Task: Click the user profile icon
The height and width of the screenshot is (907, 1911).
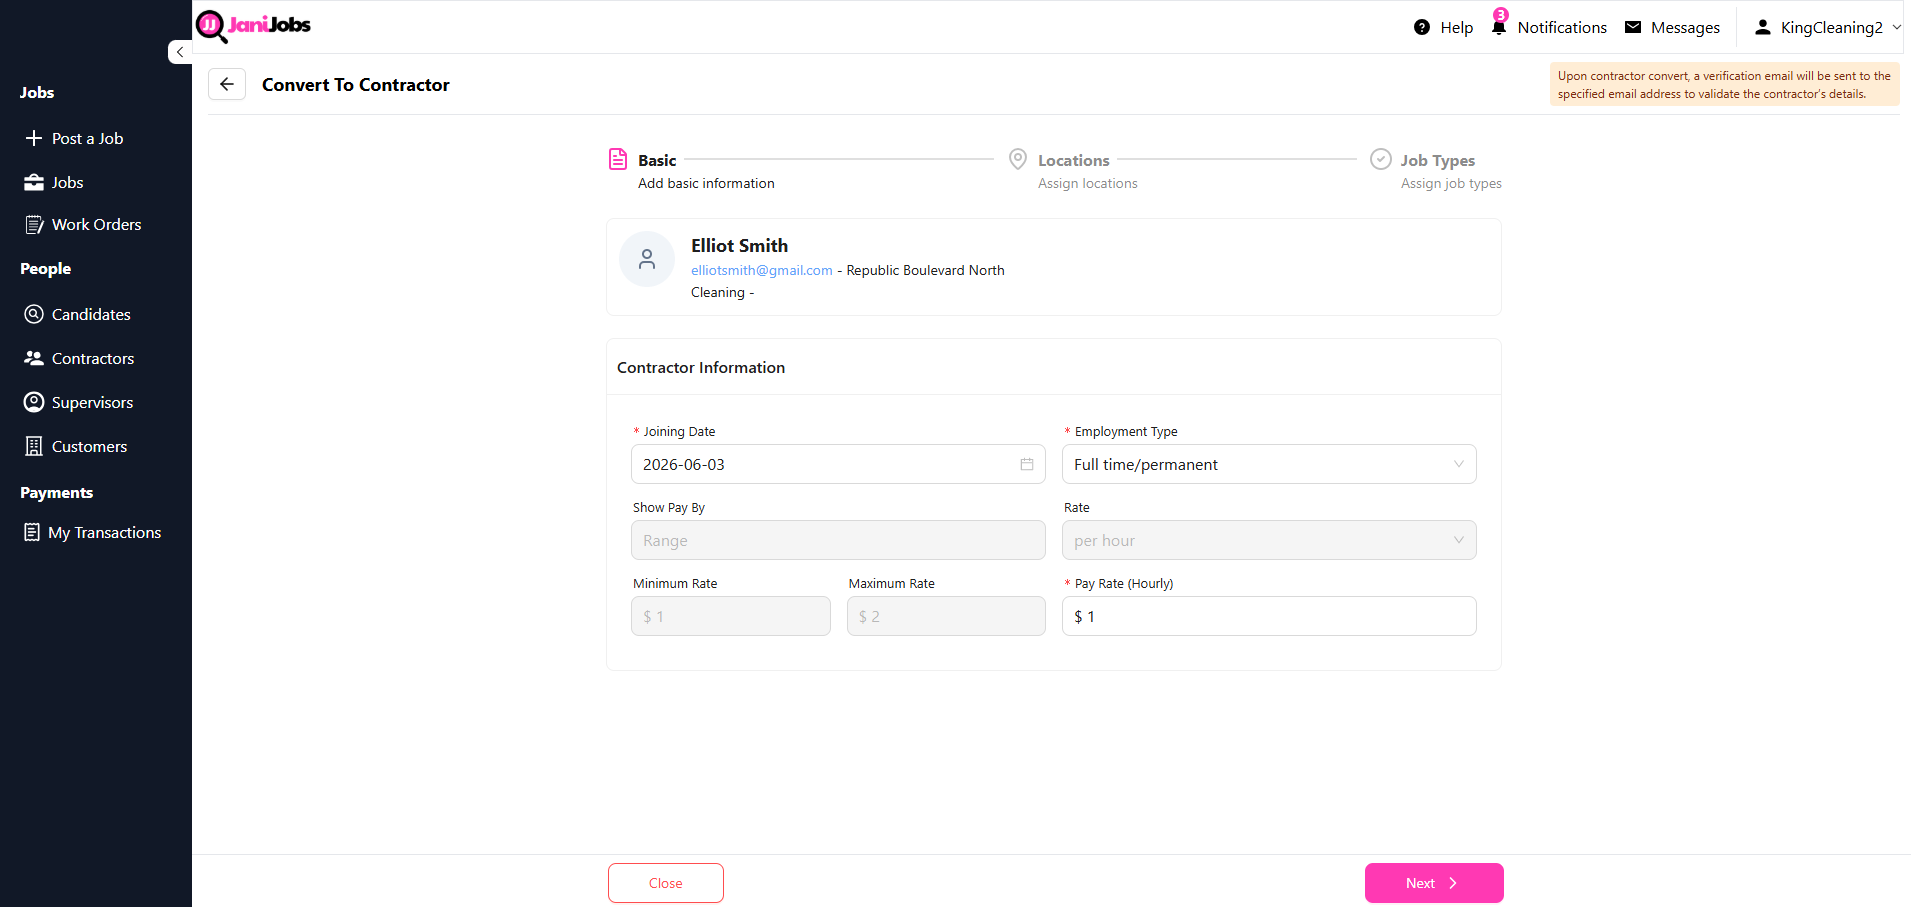Action: coord(1763,27)
